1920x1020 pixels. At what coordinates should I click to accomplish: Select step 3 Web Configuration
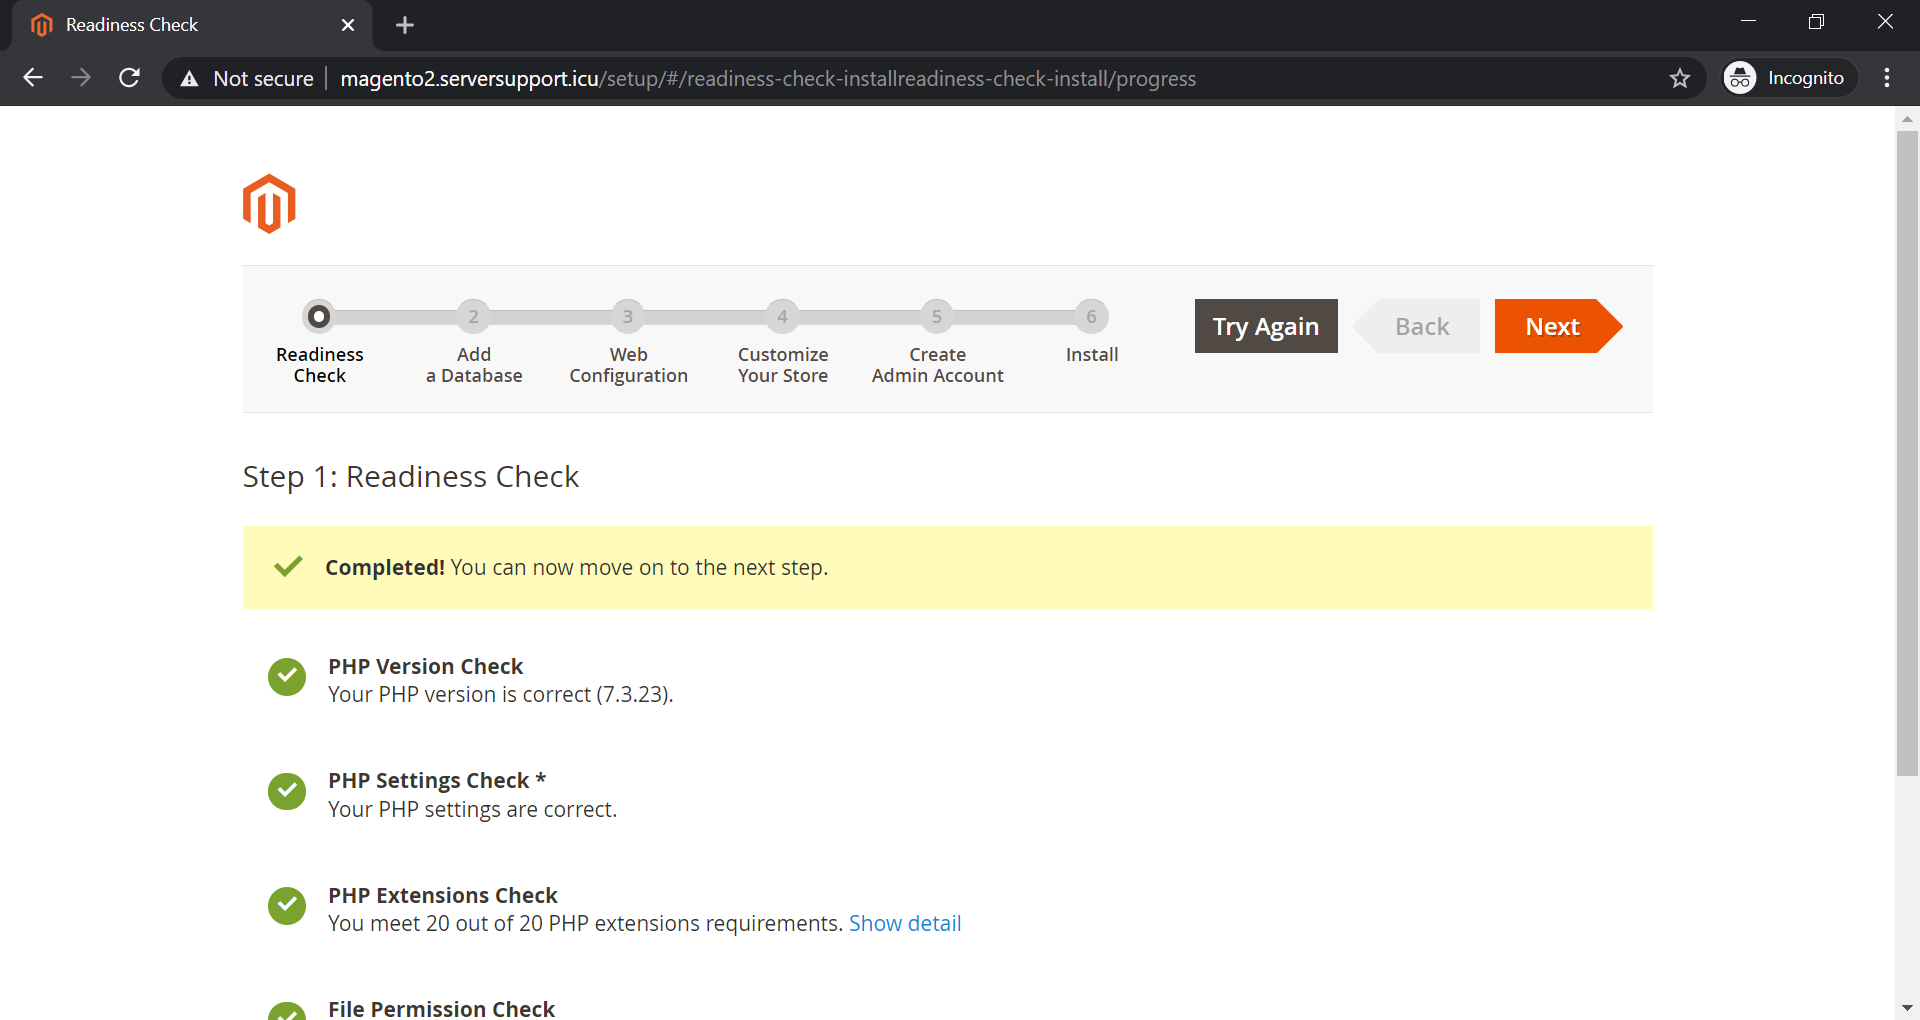pos(628,317)
